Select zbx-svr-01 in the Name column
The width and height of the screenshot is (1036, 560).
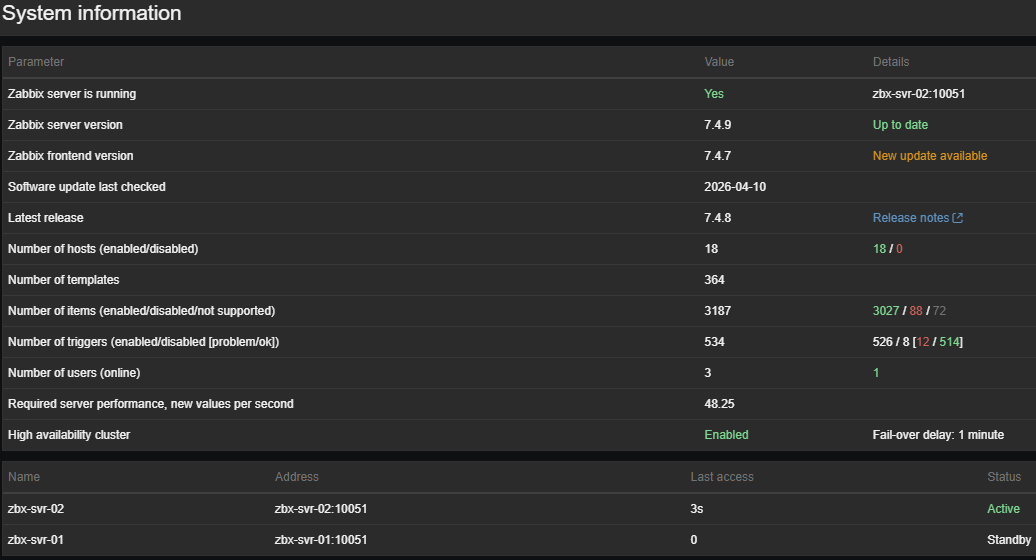[x=36, y=540]
